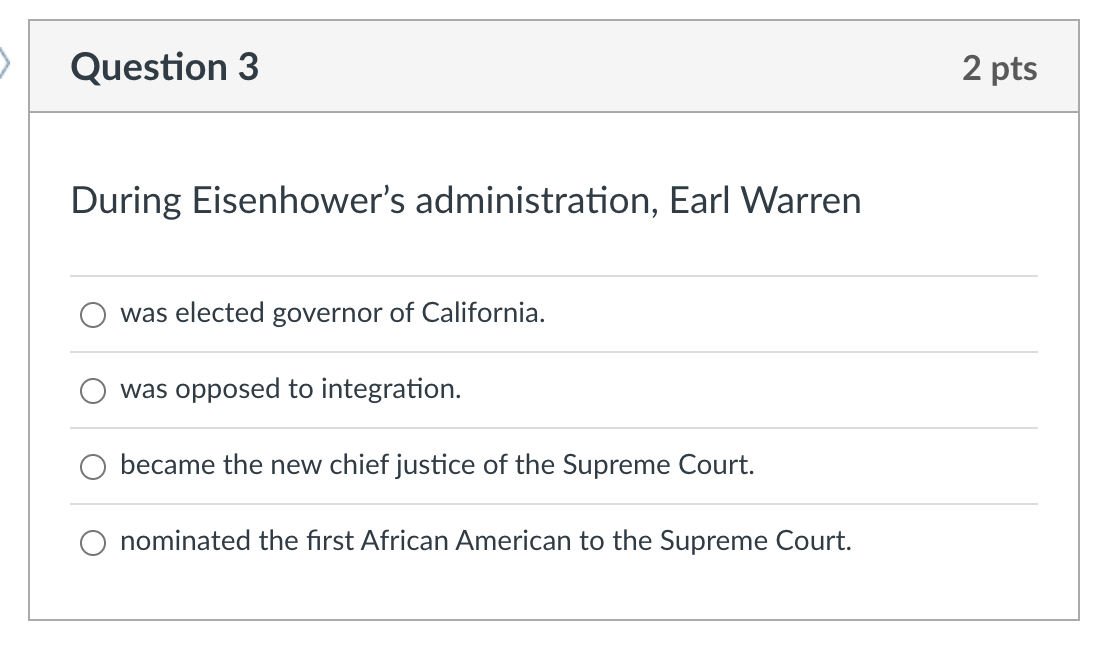Choose the 'was opposed to integration' radio button
Screen dimensions: 1100x654
93,391
